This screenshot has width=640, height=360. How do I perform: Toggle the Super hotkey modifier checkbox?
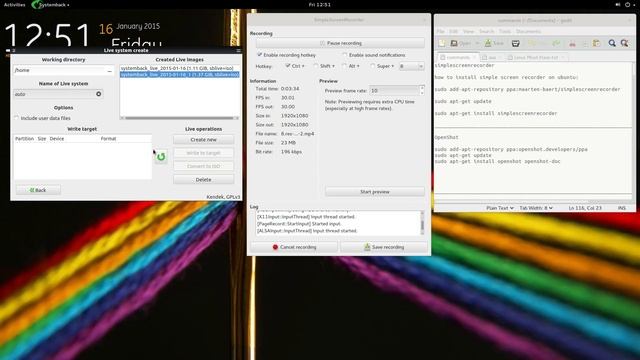point(373,66)
